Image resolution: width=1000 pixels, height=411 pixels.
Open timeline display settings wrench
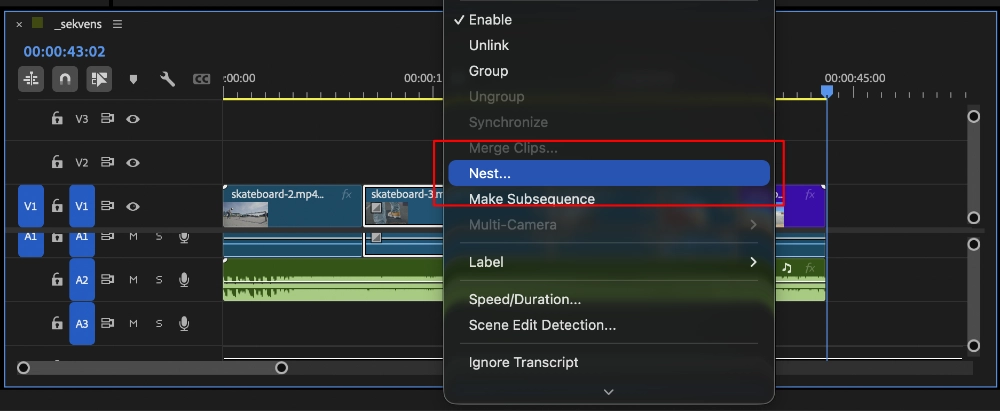167,79
